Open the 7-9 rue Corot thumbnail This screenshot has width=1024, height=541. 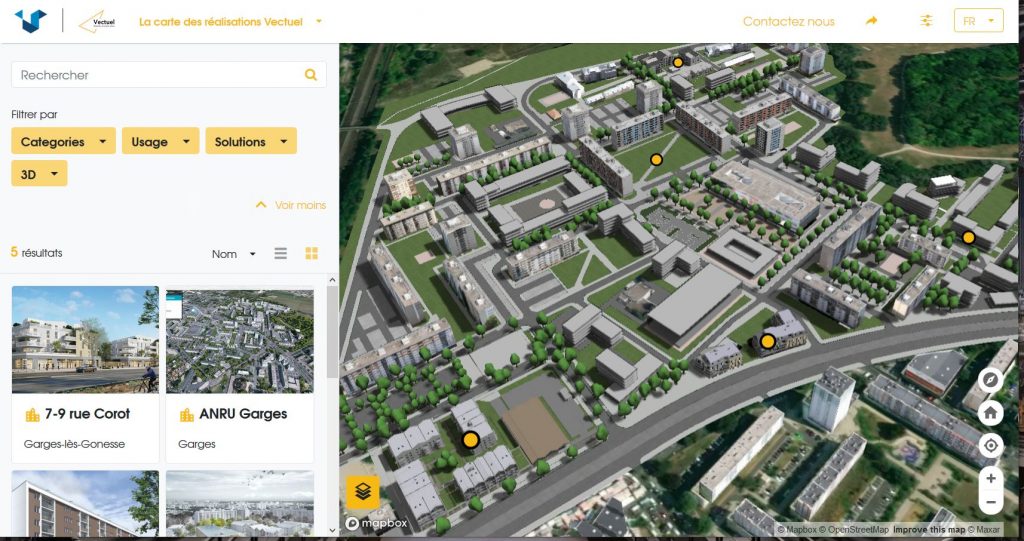(85, 339)
